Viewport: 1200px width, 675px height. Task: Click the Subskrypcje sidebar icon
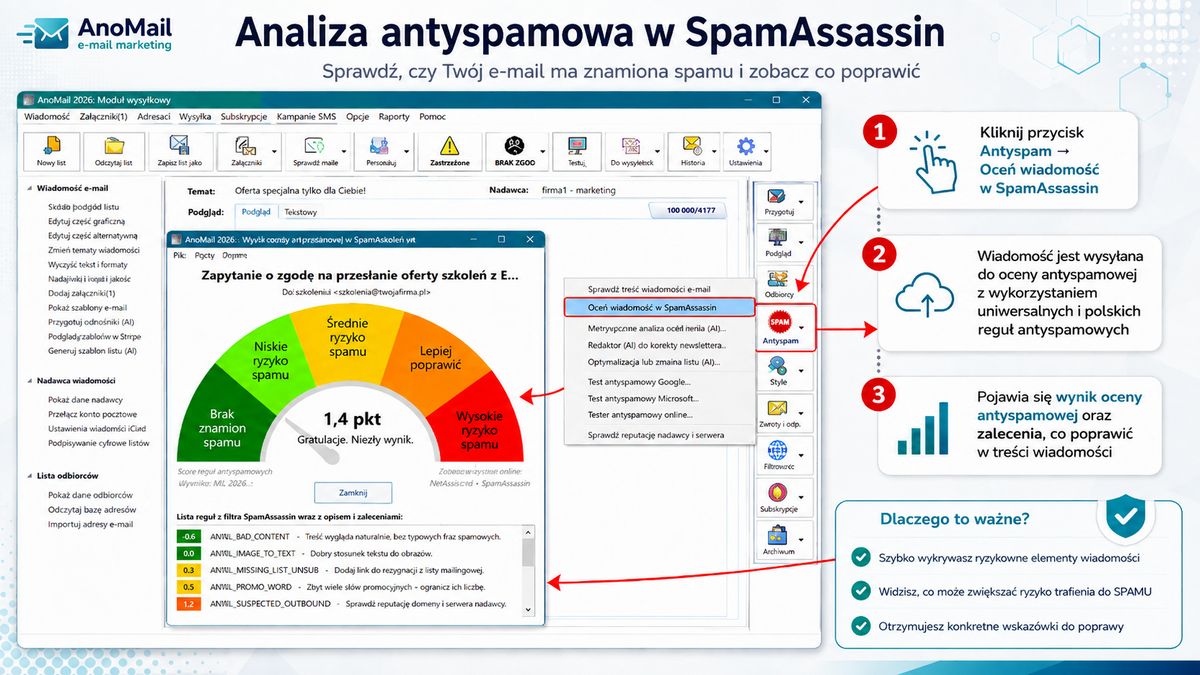coord(778,493)
